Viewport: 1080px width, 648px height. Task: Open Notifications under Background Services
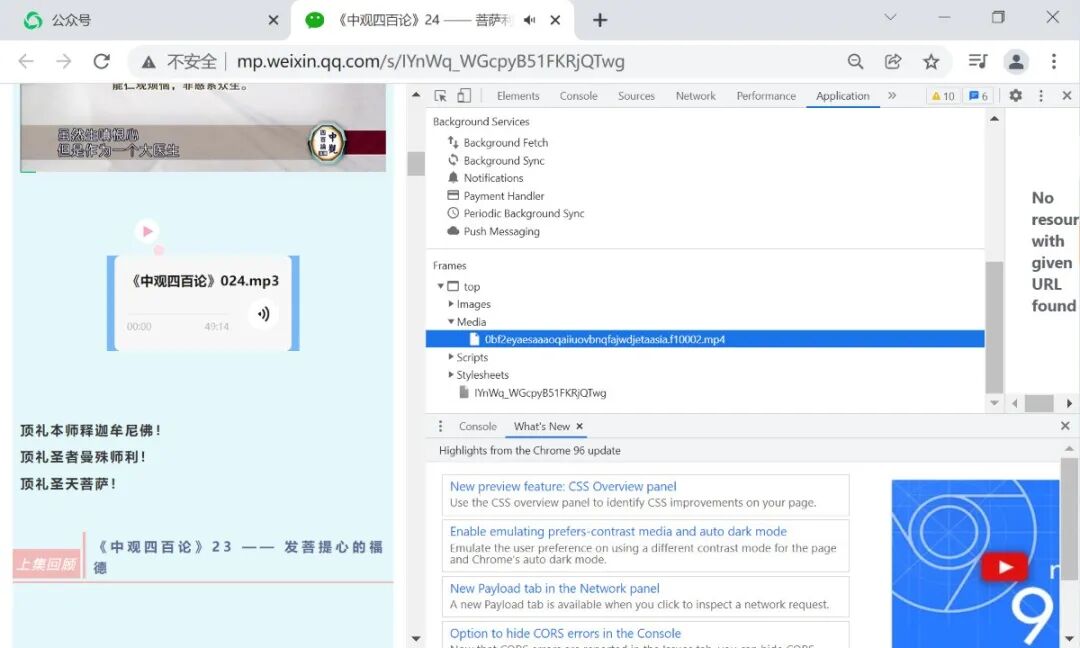(x=493, y=178)
